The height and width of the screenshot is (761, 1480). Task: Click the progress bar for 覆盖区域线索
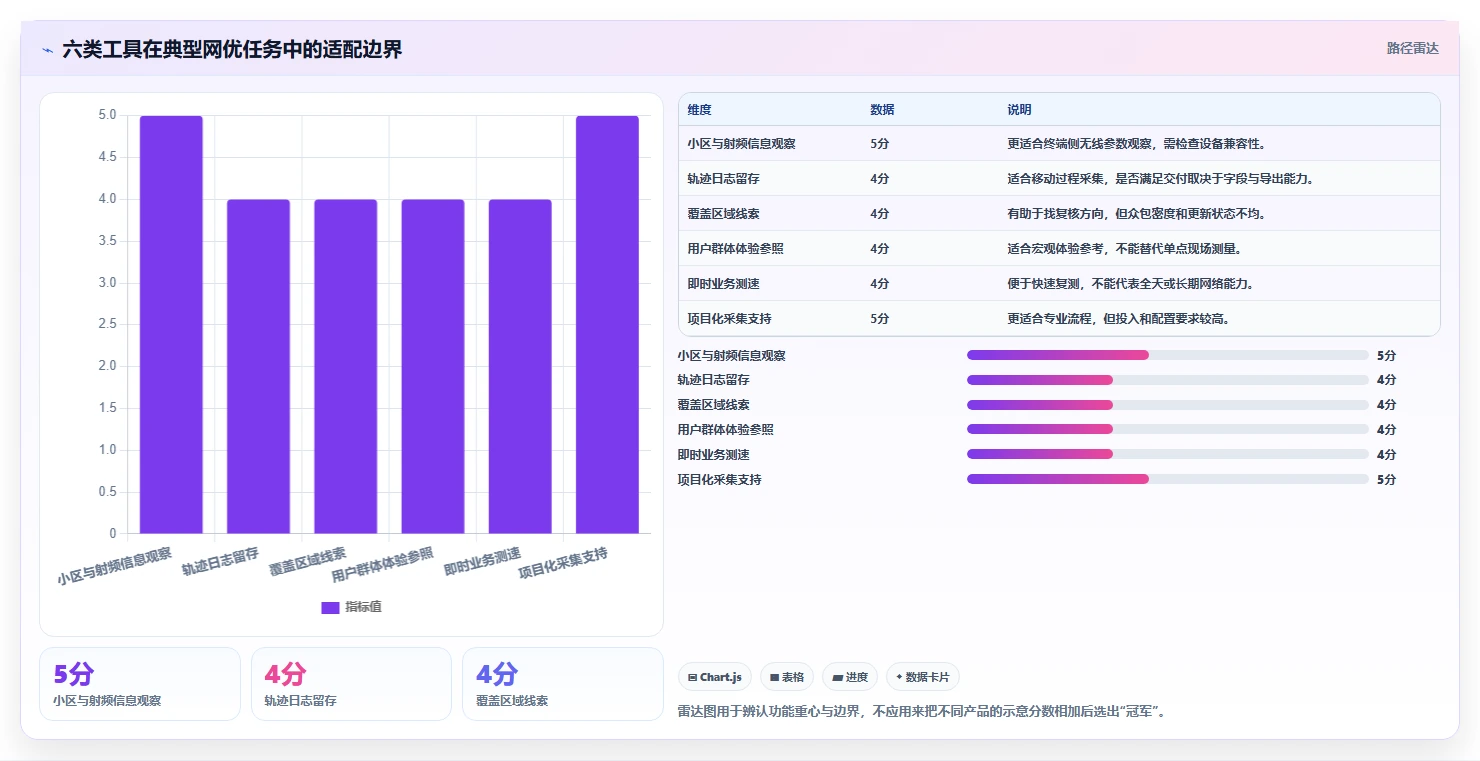pos(1168,405)
